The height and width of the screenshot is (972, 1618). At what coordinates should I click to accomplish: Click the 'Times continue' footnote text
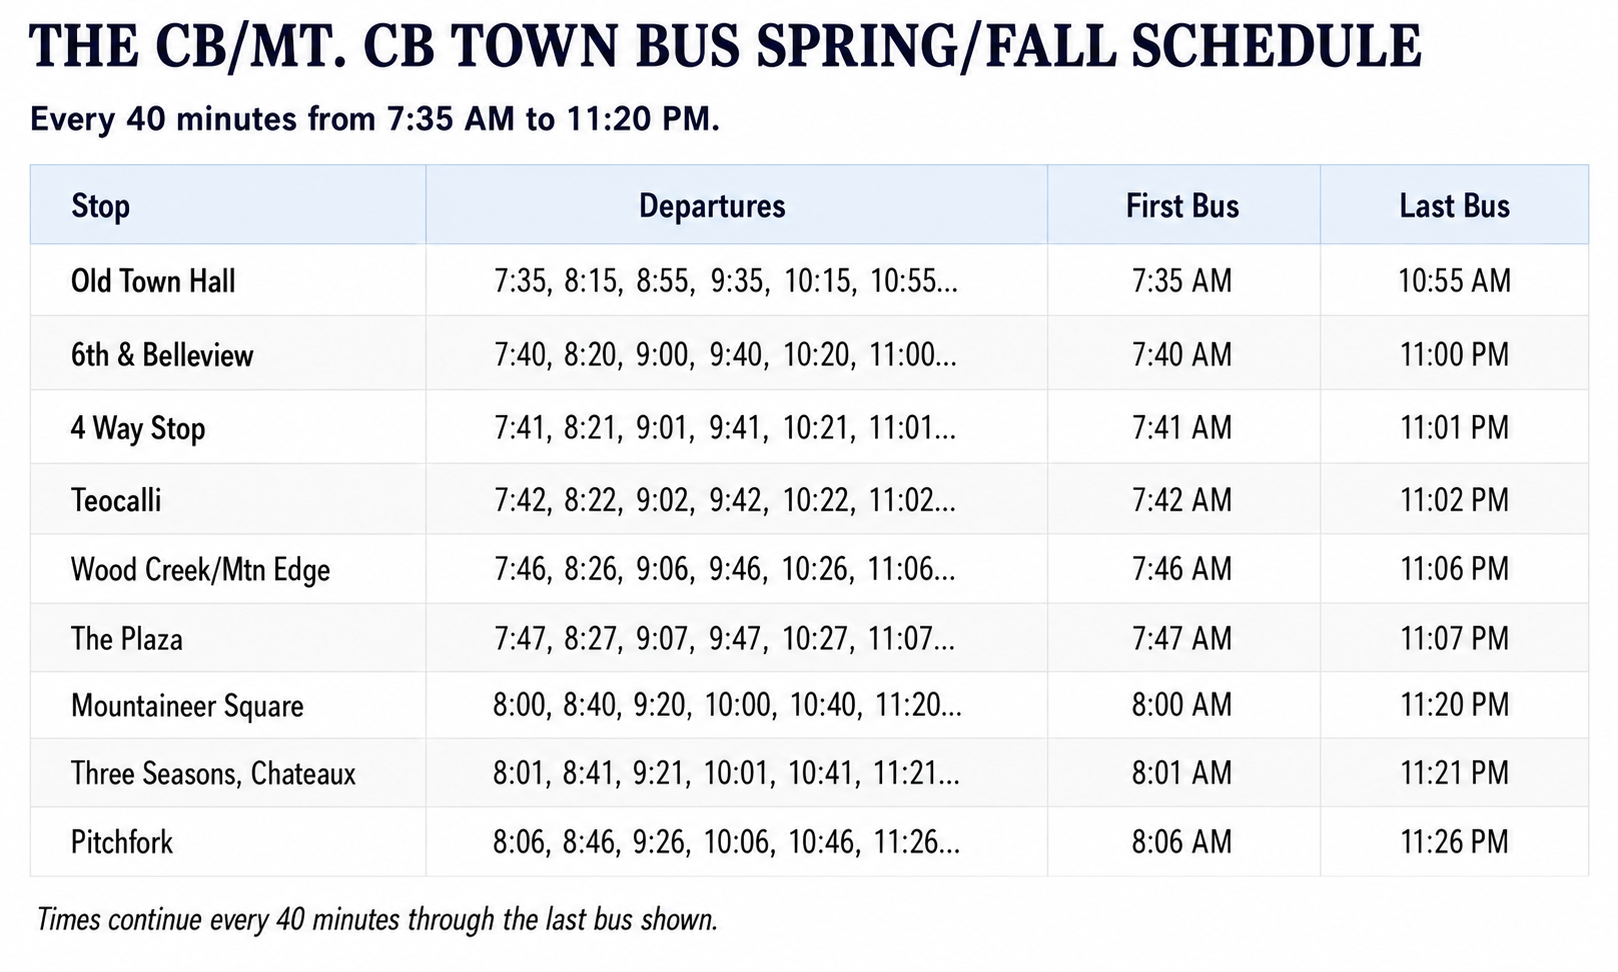(x=377, y=919)
